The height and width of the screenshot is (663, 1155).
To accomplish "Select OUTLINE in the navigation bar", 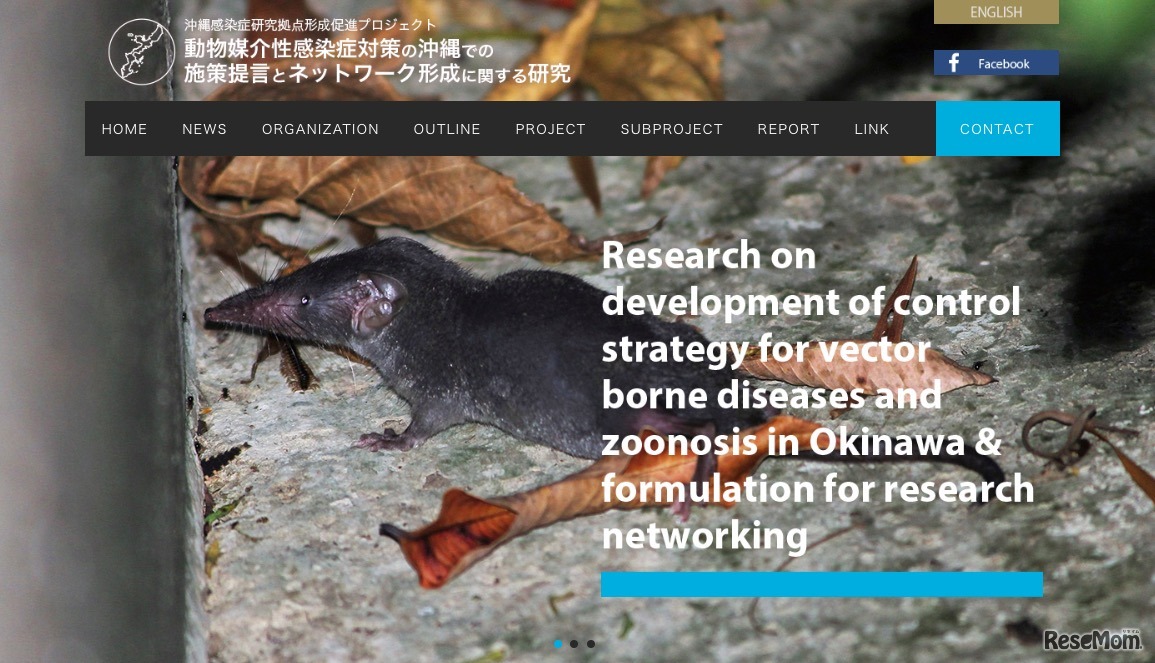I will pyautogui.click(x=447, y=129).
